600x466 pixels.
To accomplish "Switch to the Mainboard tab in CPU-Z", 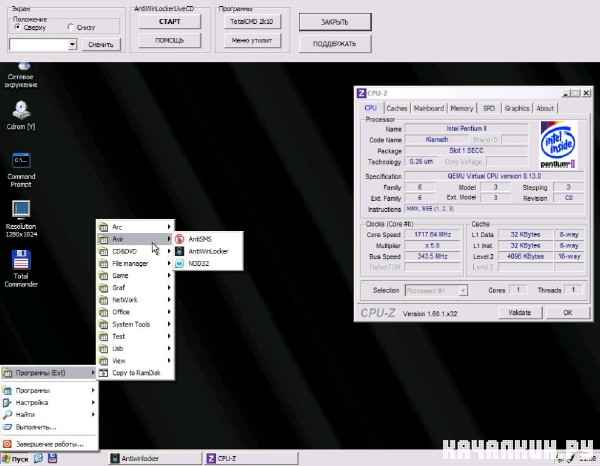I will 429,108.
